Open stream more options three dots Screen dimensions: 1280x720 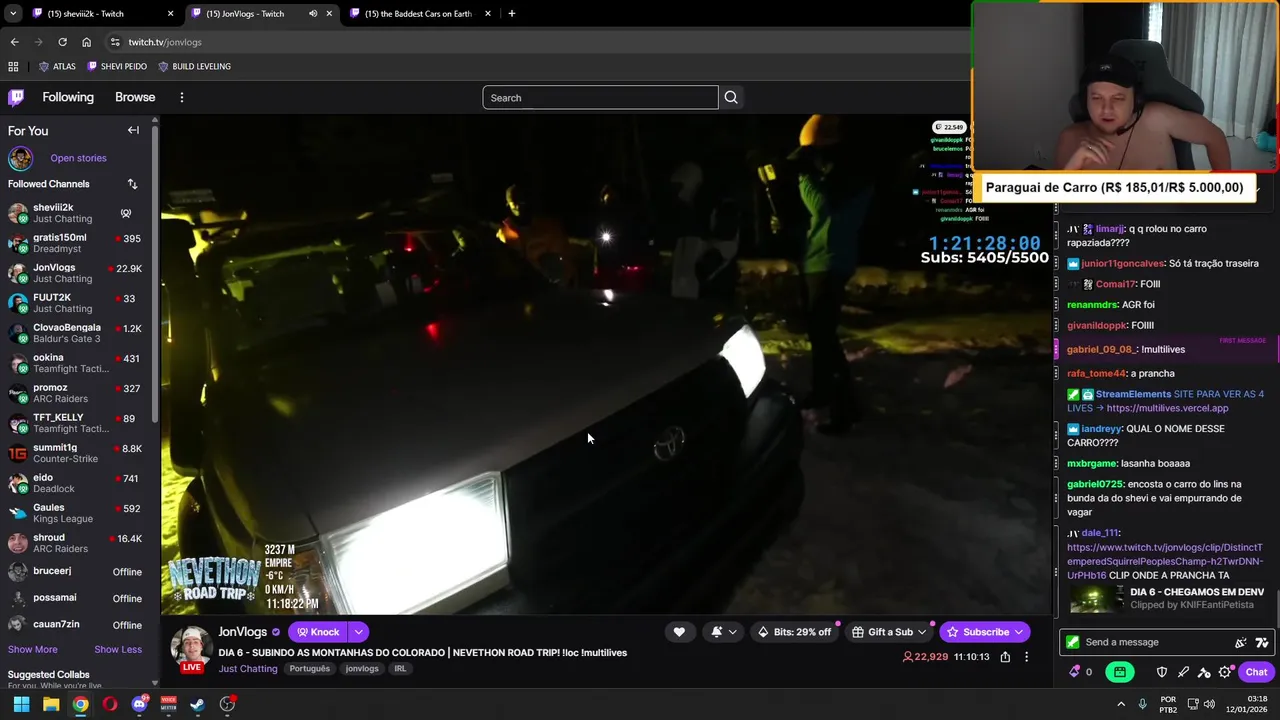[x=1026, y=657]
